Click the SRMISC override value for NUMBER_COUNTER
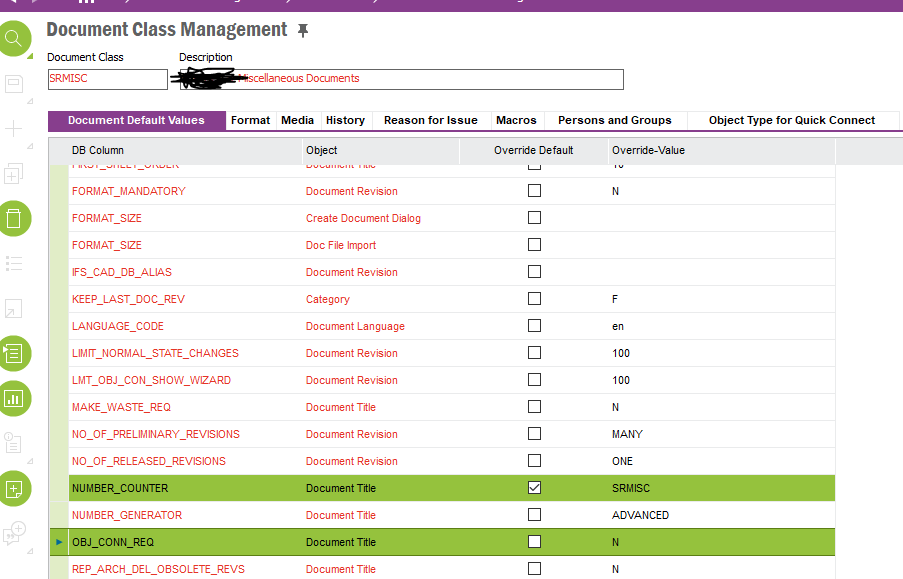This screenshot has width=903, height=579. point(631,488)
